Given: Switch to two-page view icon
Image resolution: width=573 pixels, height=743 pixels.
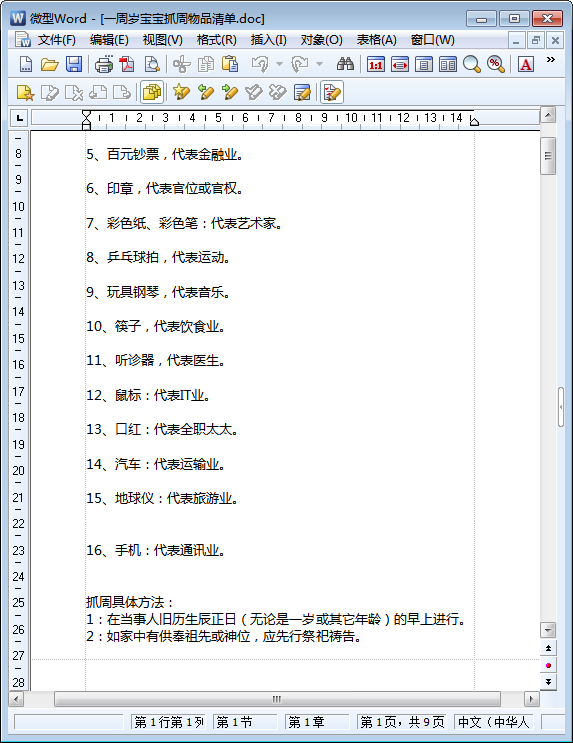Looking at the screenshot, I should (447, 64).
